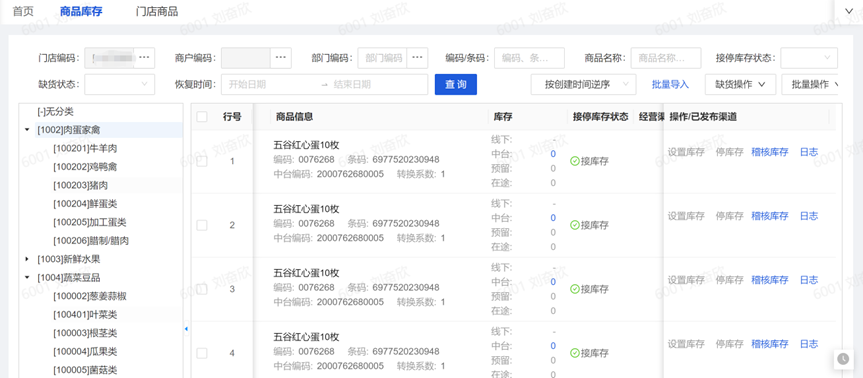The image size is (863, 378).
Task: Click green 接库存 status icon in row 1
Action: coord(575,161)
